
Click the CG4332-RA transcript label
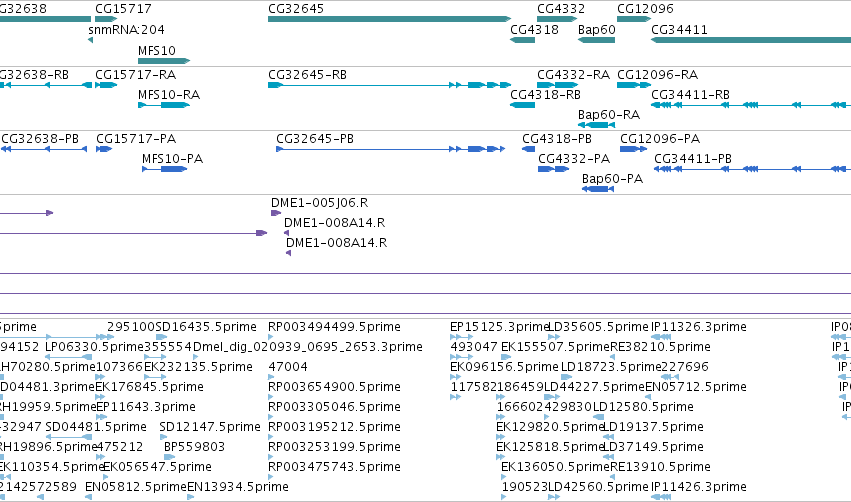click(574, 74)
